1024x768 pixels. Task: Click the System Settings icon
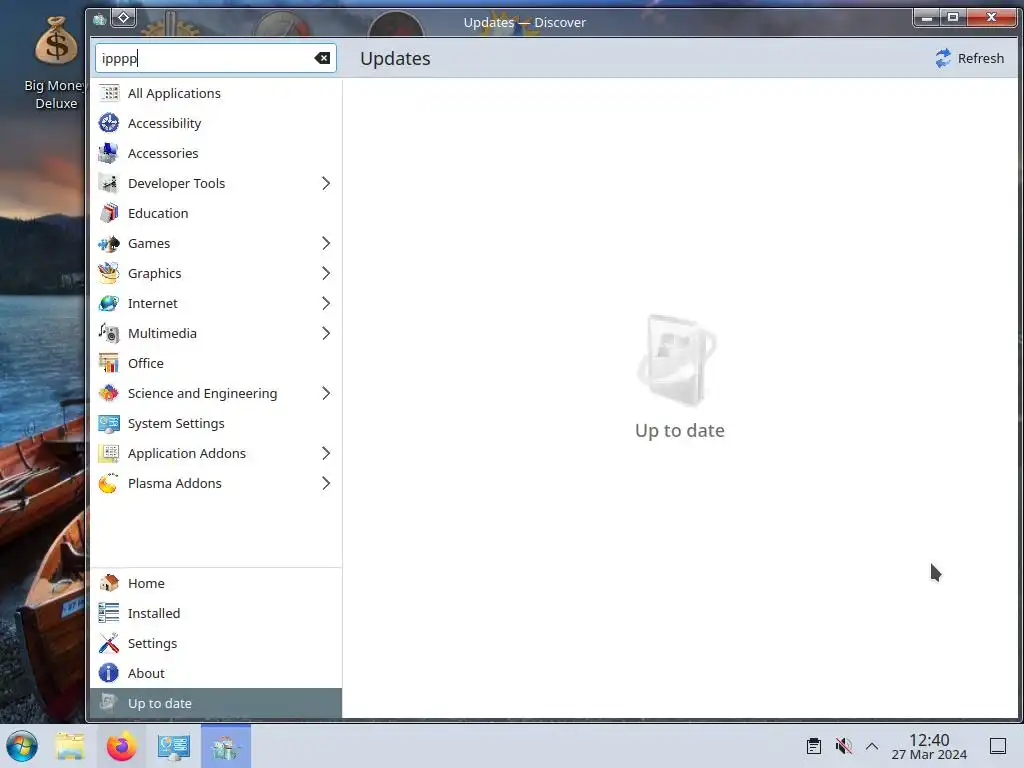coord(109,424)
